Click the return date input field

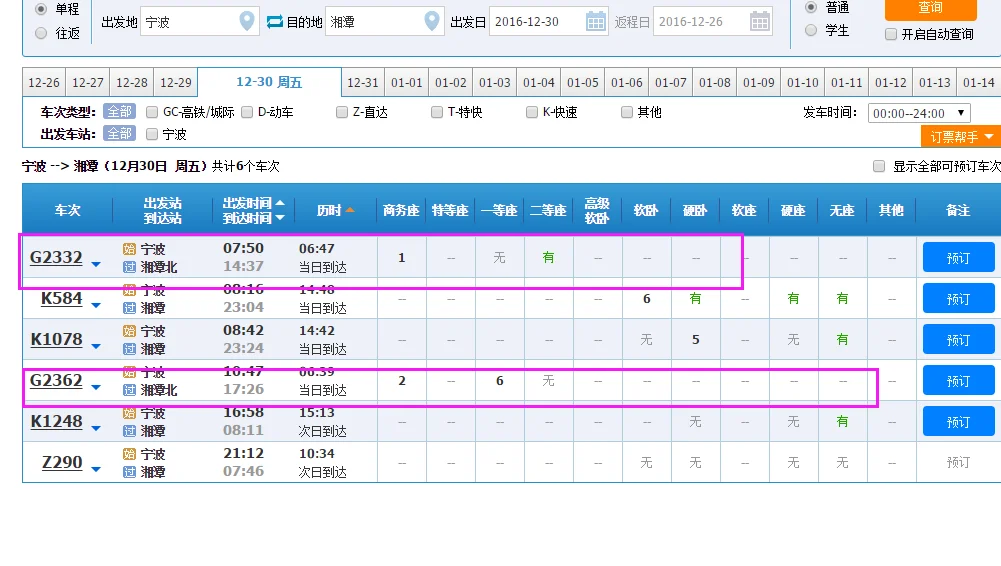tap(712, 22)
